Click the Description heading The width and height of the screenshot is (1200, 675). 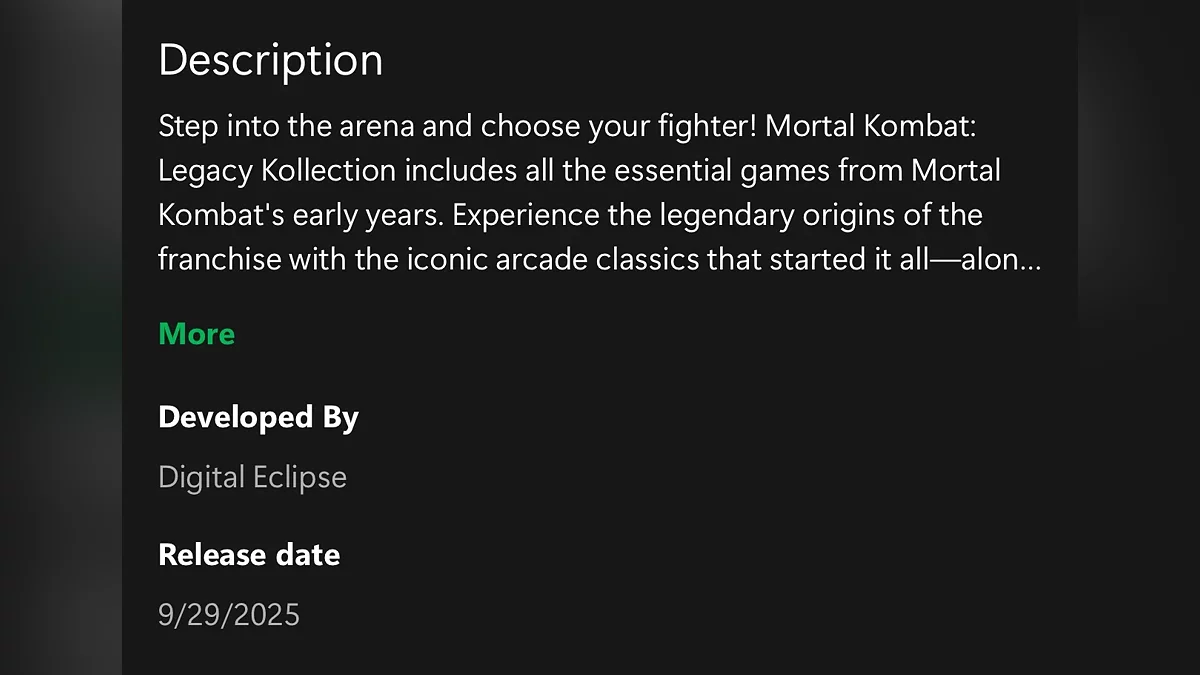(270, 60)
